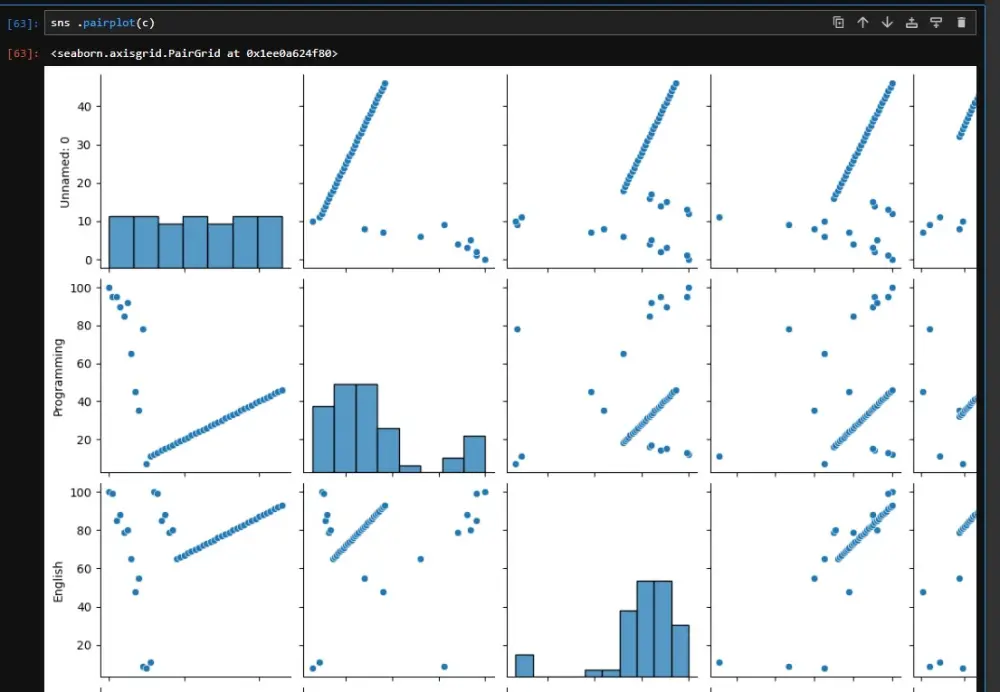Click the English y-axis label
Viewport: 1000px width, 692px height.
[x=58, y=581]
